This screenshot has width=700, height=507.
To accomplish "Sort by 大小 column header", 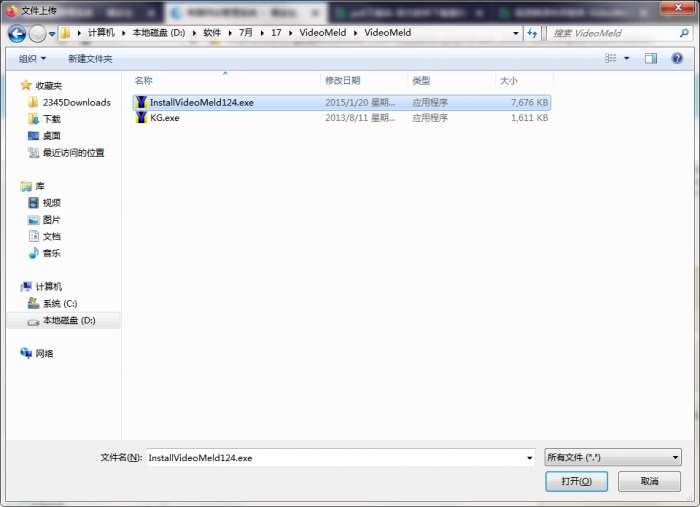I will coord(508,81).
